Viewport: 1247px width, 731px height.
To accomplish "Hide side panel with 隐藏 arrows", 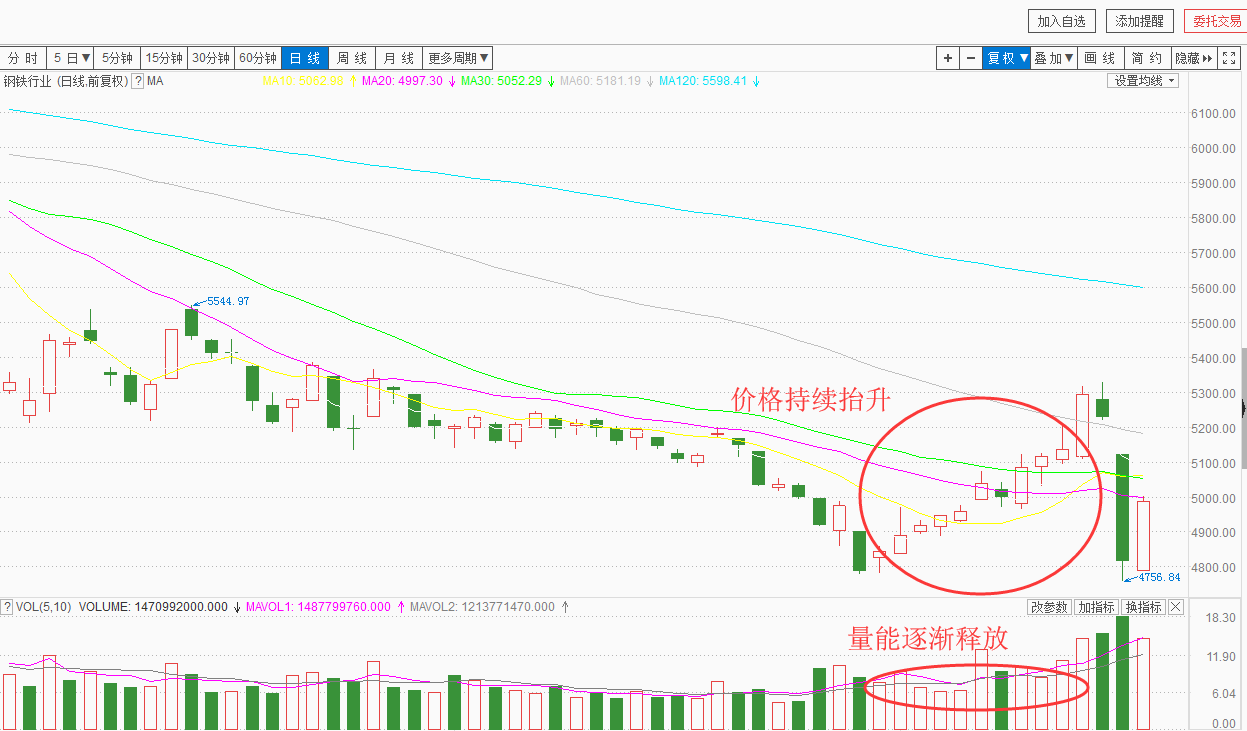I will point(1193,58).
